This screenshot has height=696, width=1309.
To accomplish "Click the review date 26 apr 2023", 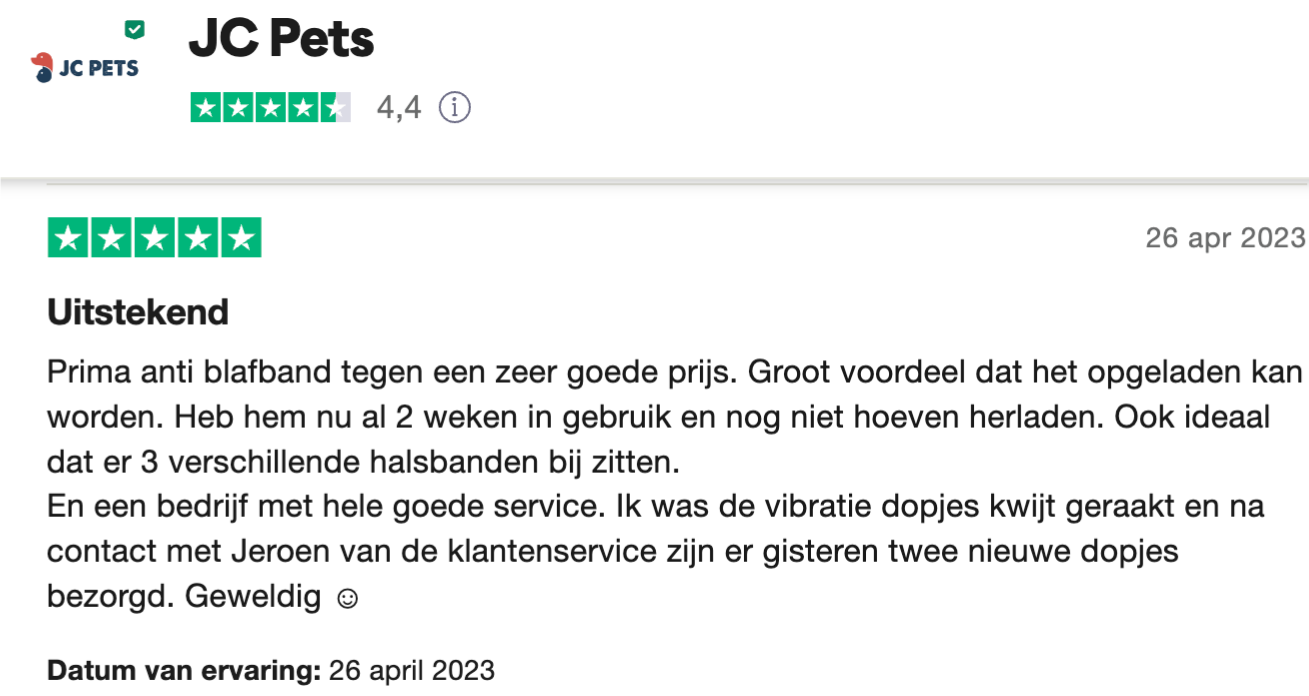I will click(1225, 238).
